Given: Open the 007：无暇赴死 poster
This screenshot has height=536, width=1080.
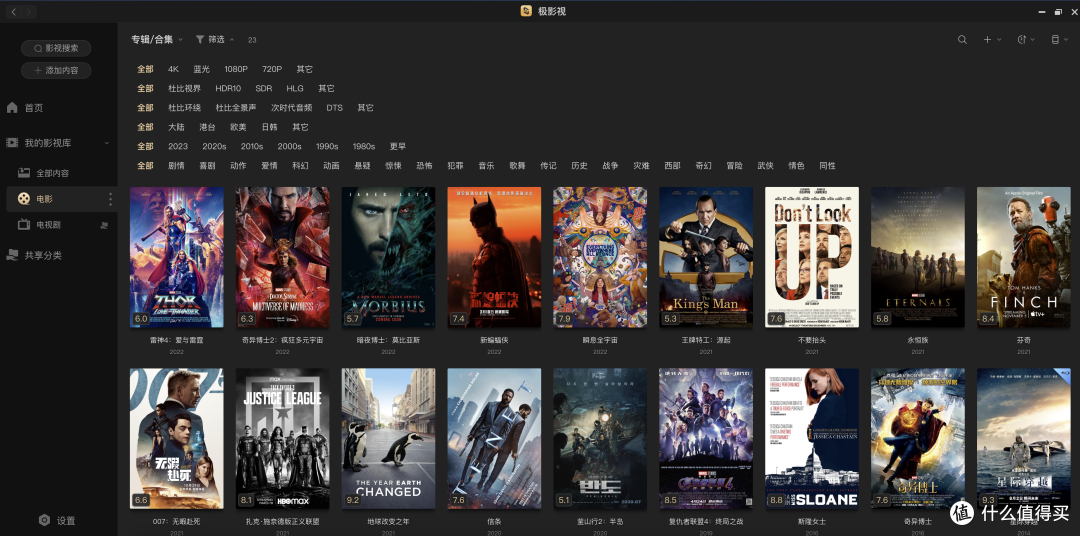Looking at the screenshot, I should tap(177, 438).
